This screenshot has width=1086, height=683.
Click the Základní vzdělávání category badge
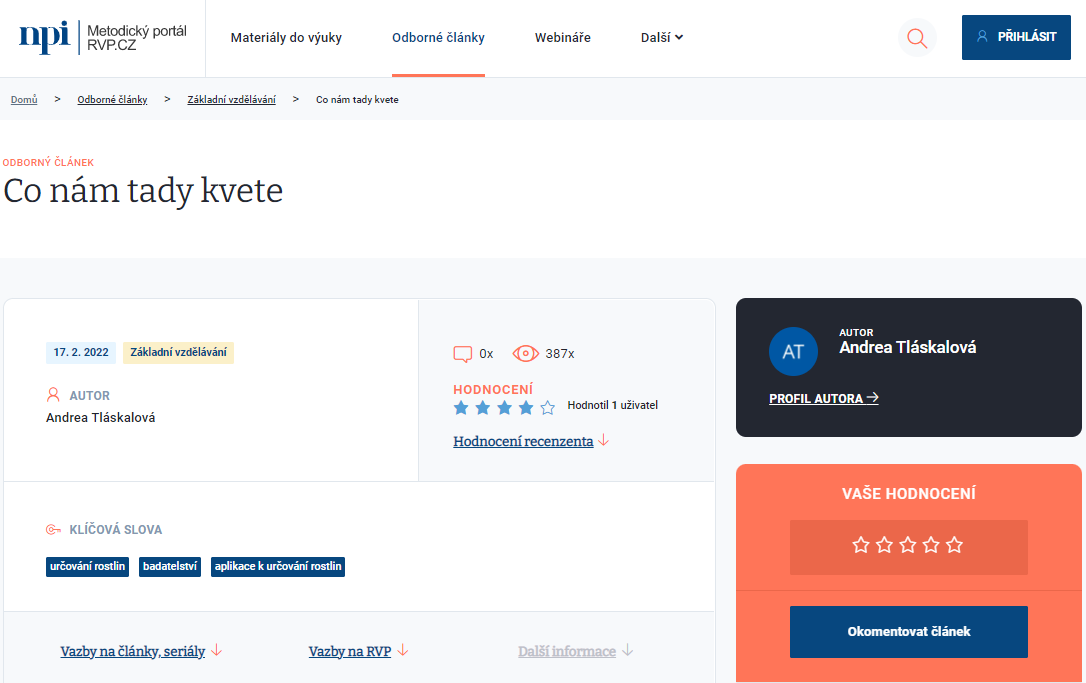coord(178,352)
